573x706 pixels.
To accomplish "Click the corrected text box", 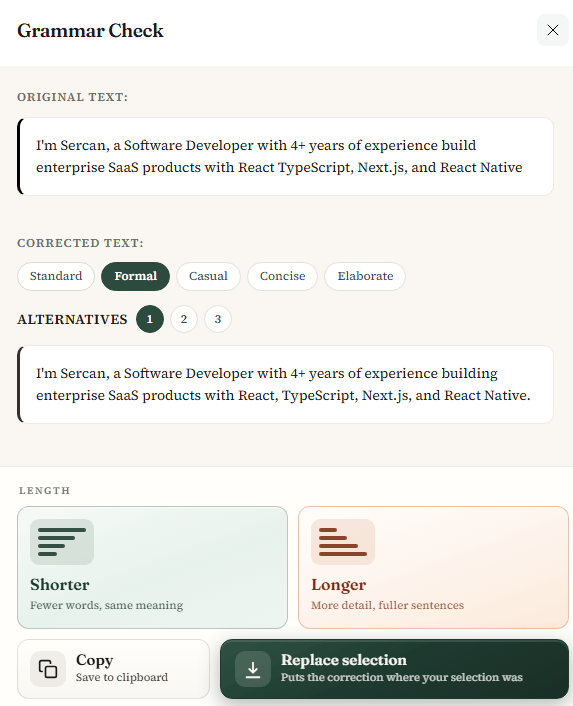I will pos(285,384).
